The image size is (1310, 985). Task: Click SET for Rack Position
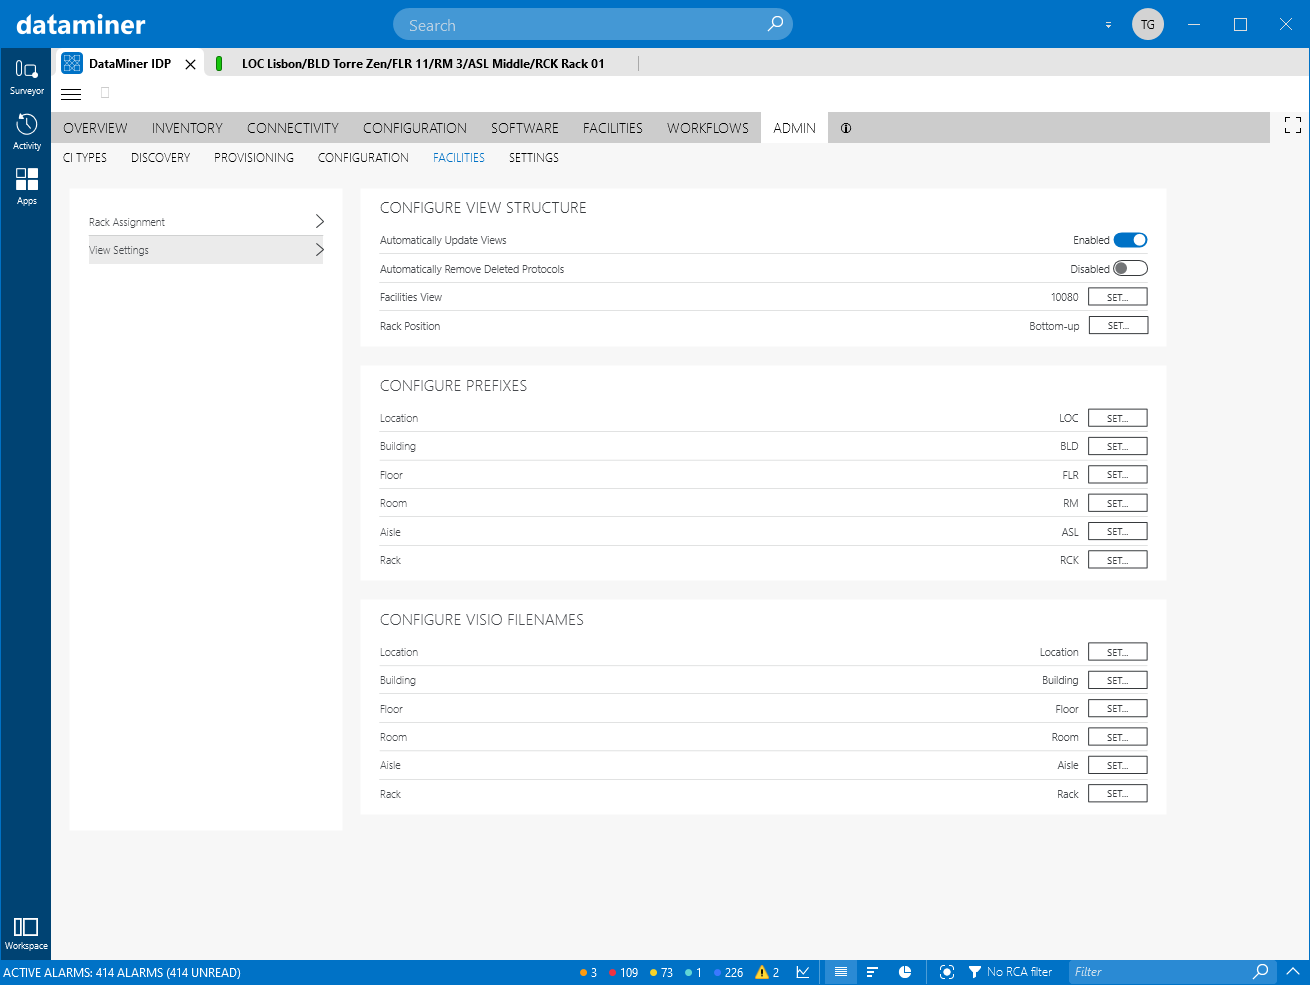(x=1118, y=326)
